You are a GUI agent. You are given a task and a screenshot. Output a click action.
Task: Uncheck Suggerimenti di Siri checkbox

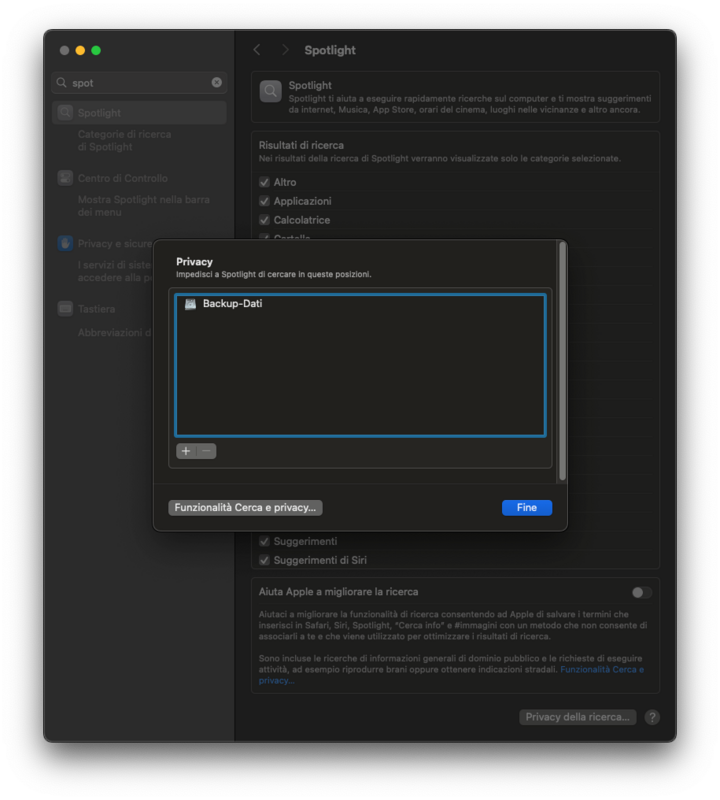click(264, 560)
